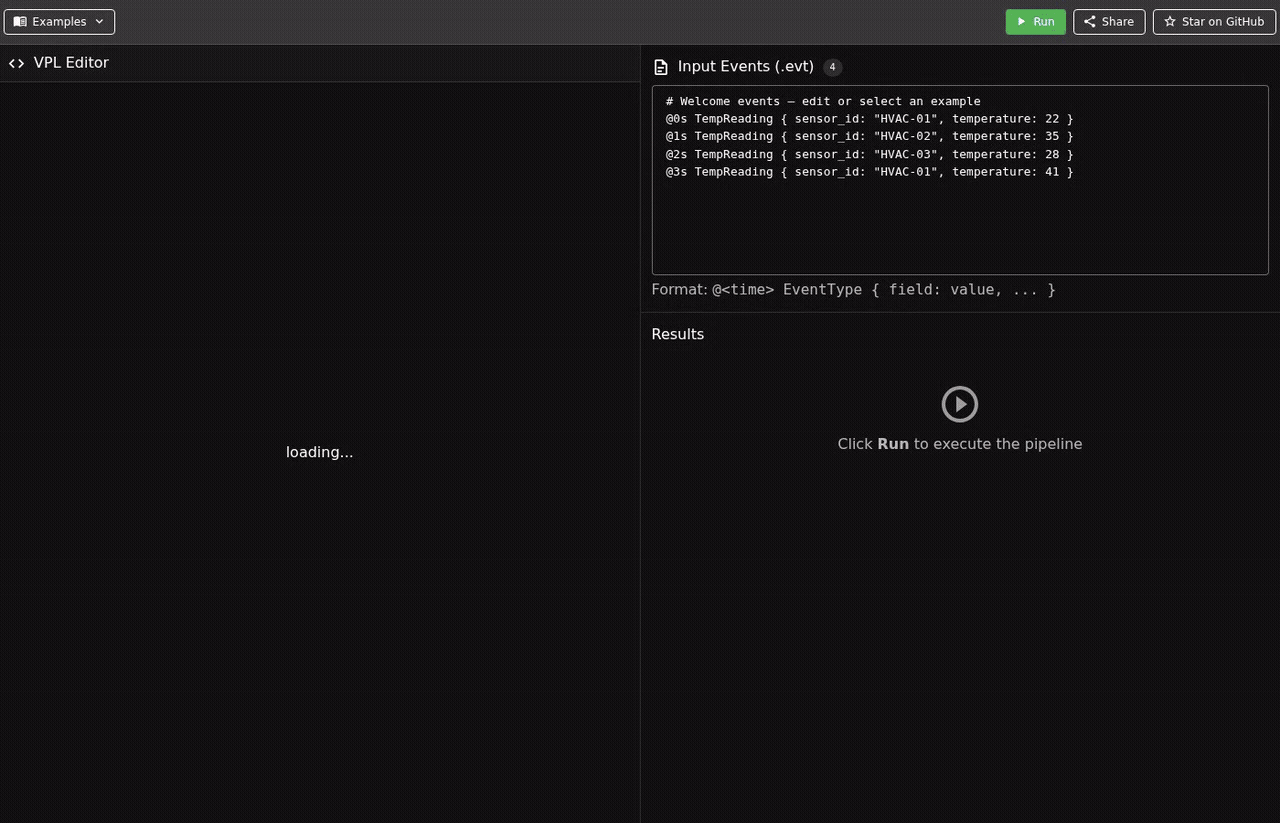Click the event format hint text below the editor

[x=854, y=289]
